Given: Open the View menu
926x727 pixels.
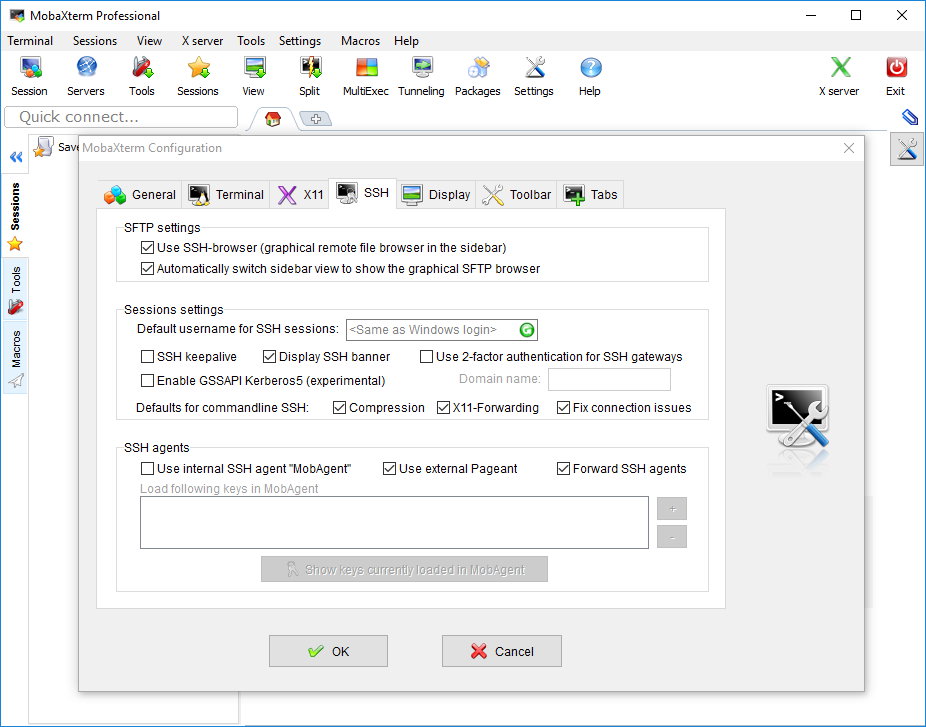Looking at the screenshot, I should [x=149, y=41].
